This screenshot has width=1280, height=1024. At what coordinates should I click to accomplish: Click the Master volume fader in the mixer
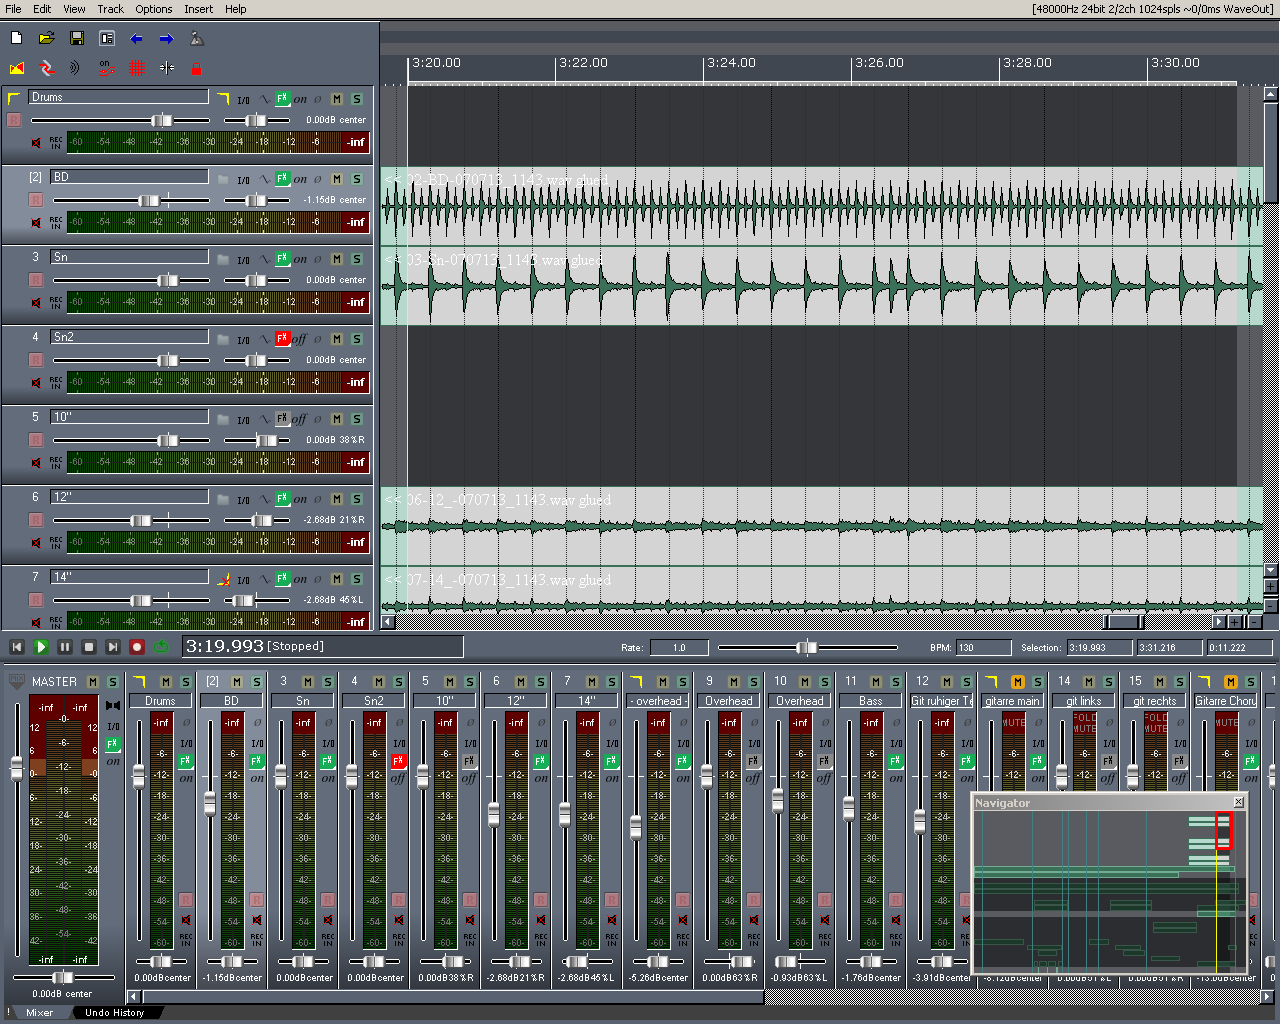[17, 768]
